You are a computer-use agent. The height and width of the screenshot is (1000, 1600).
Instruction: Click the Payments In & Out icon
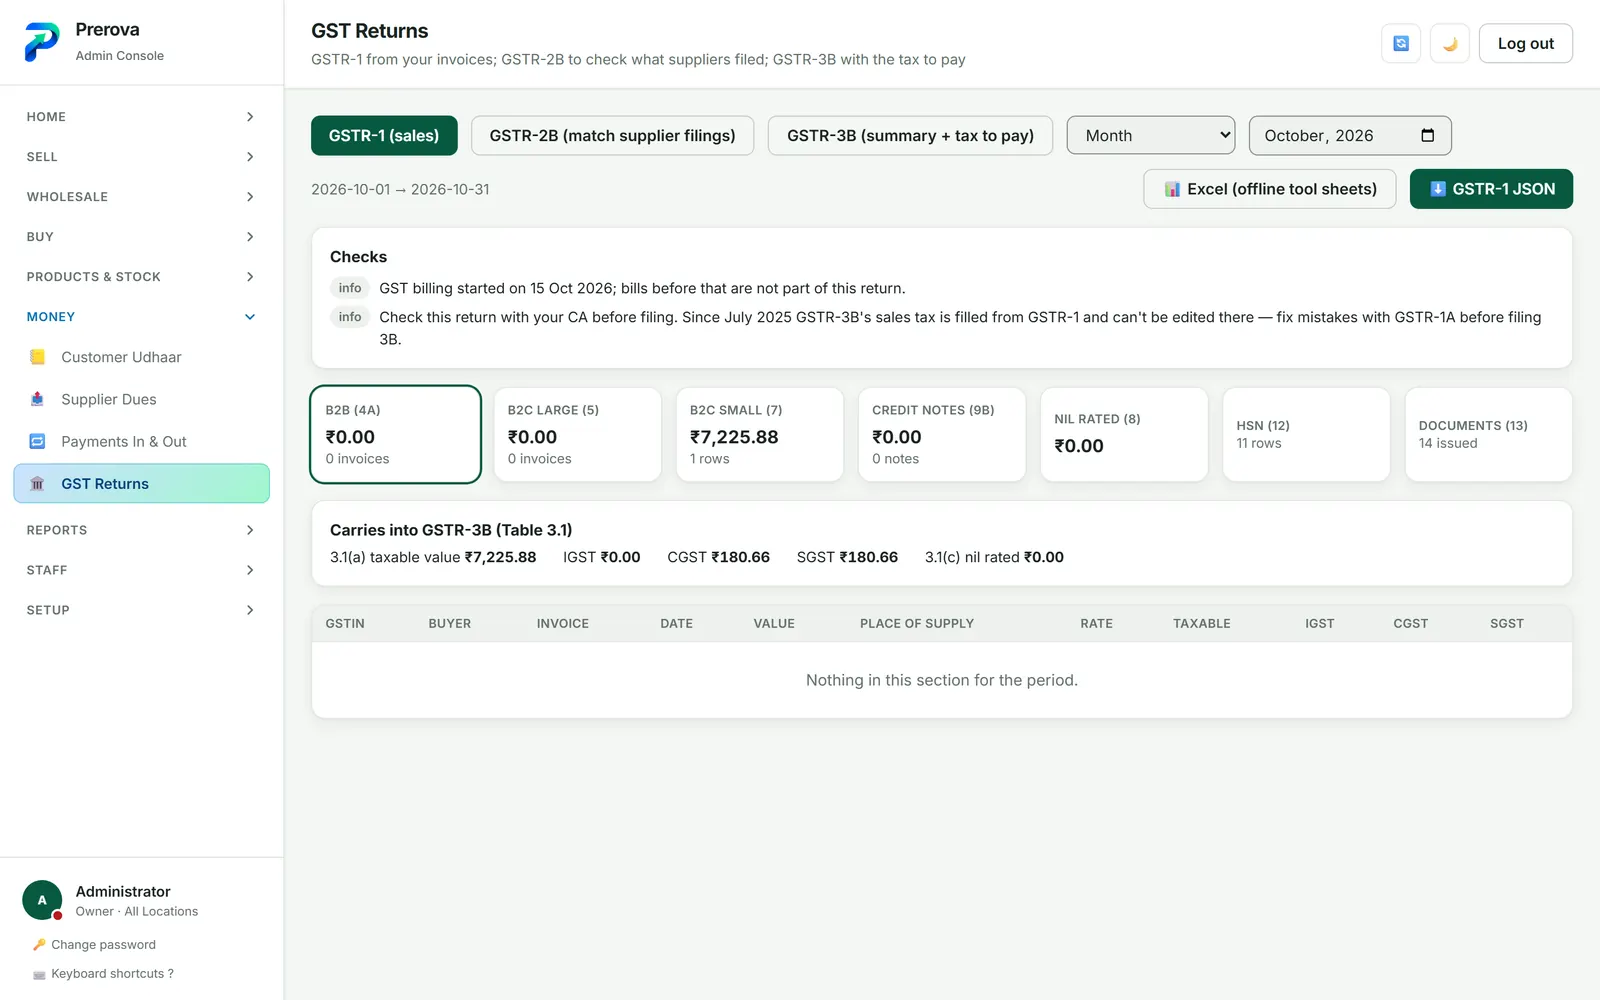coord(37,441)
